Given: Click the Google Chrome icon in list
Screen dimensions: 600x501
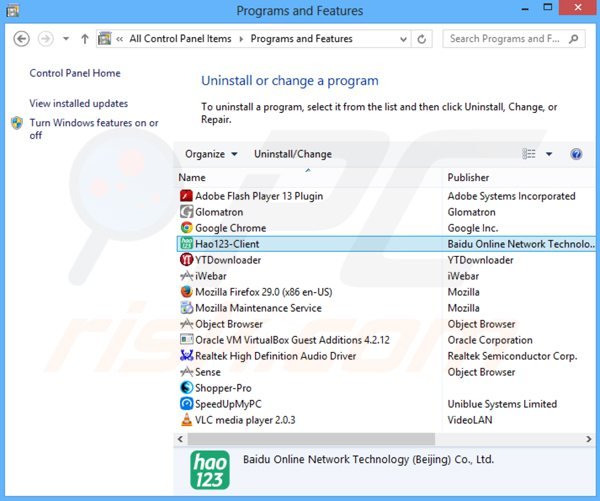Looking at the screenshot, I should (186, 228).
